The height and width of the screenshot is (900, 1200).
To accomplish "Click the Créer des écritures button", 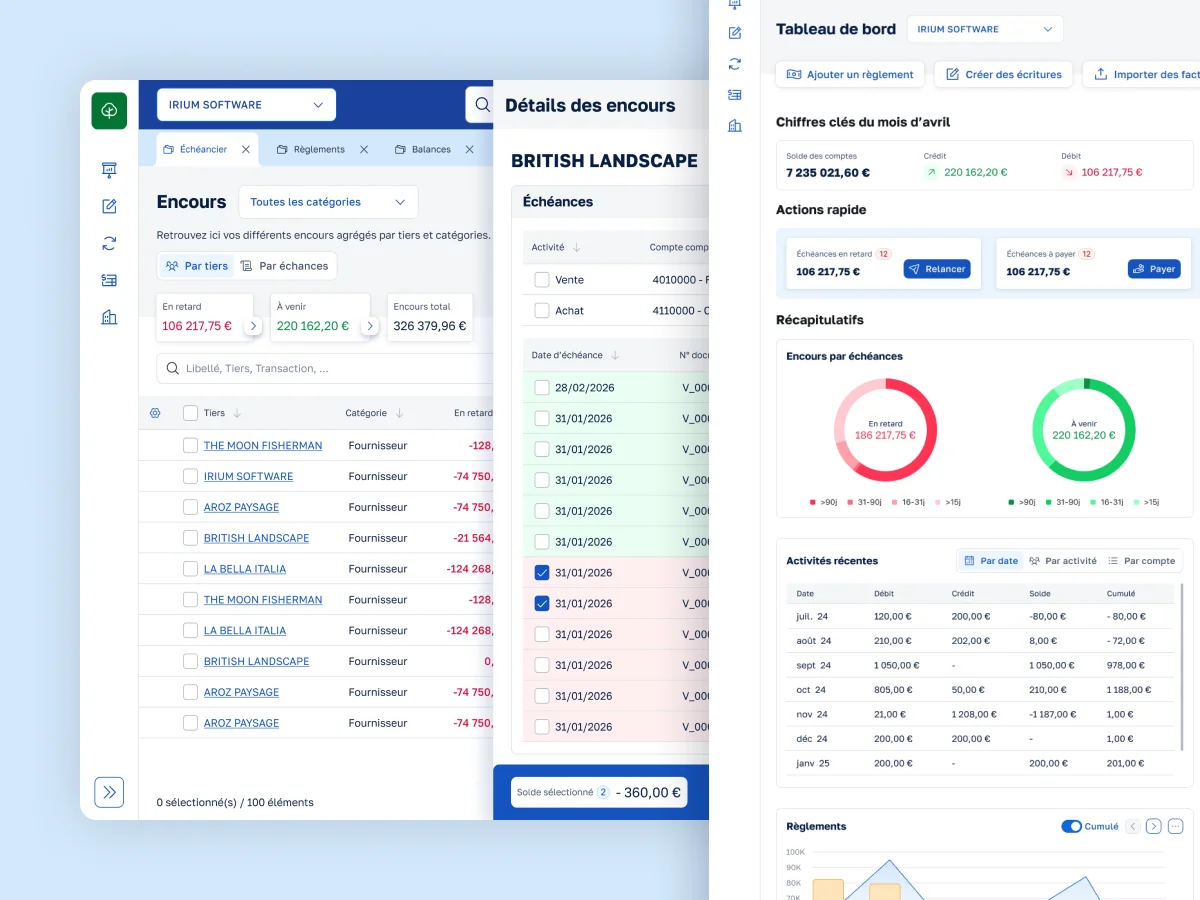I will pos(1004,74).
